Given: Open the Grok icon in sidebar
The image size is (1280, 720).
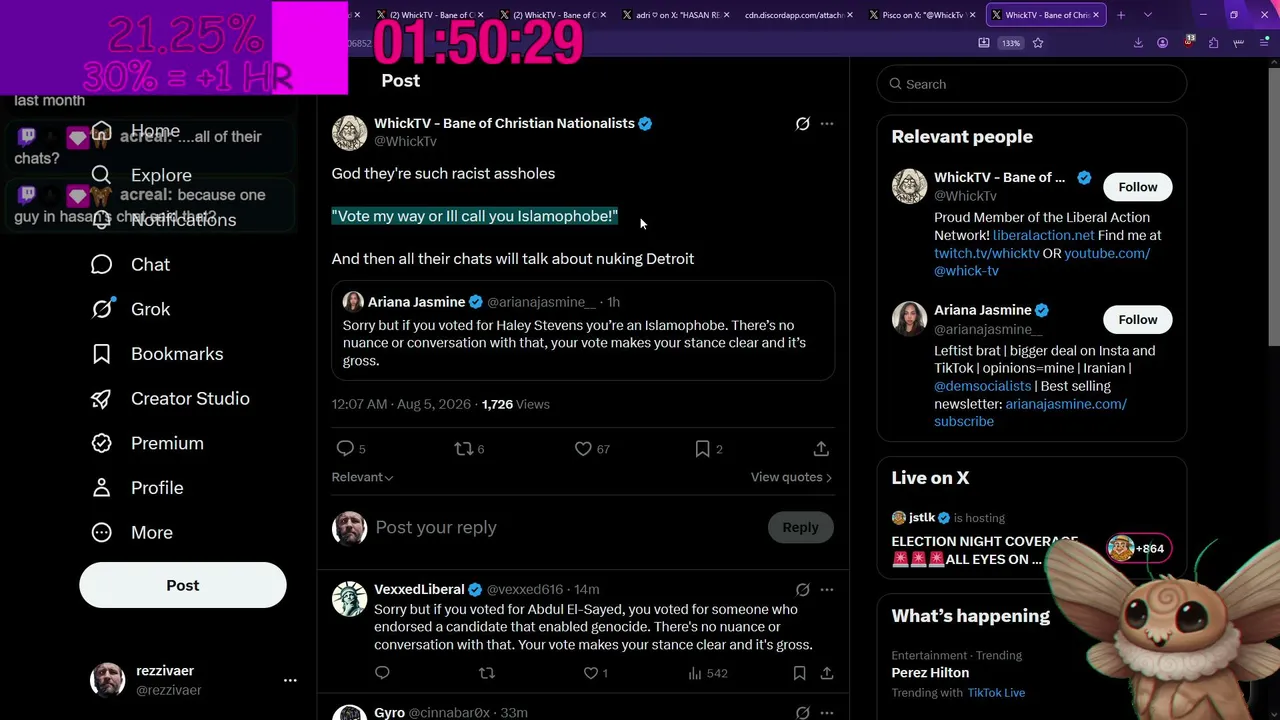Looking at the screenshot, I should [101, 309].
